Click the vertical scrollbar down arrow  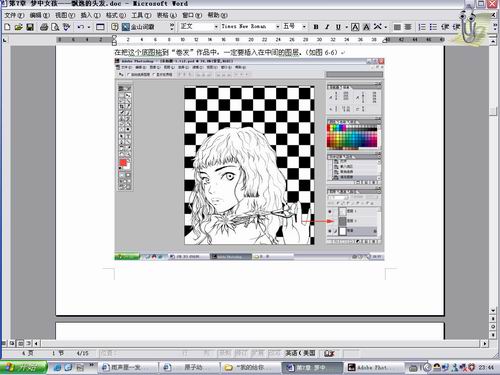point(493,310)
